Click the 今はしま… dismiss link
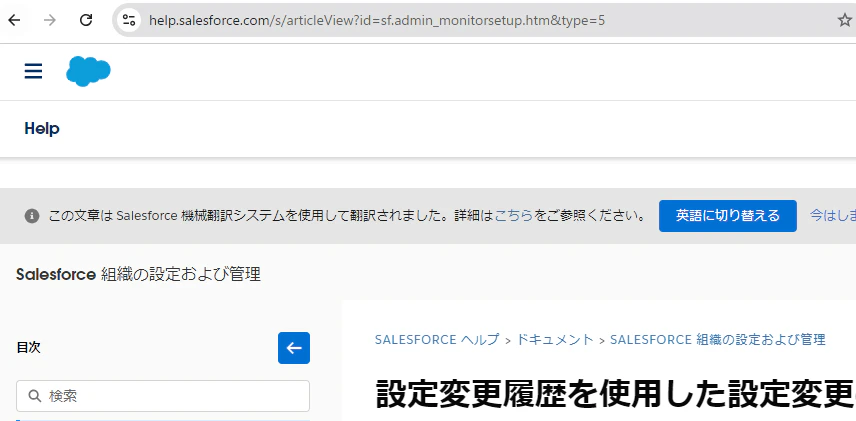The image size is (856, 421). (x=833, y=216)
